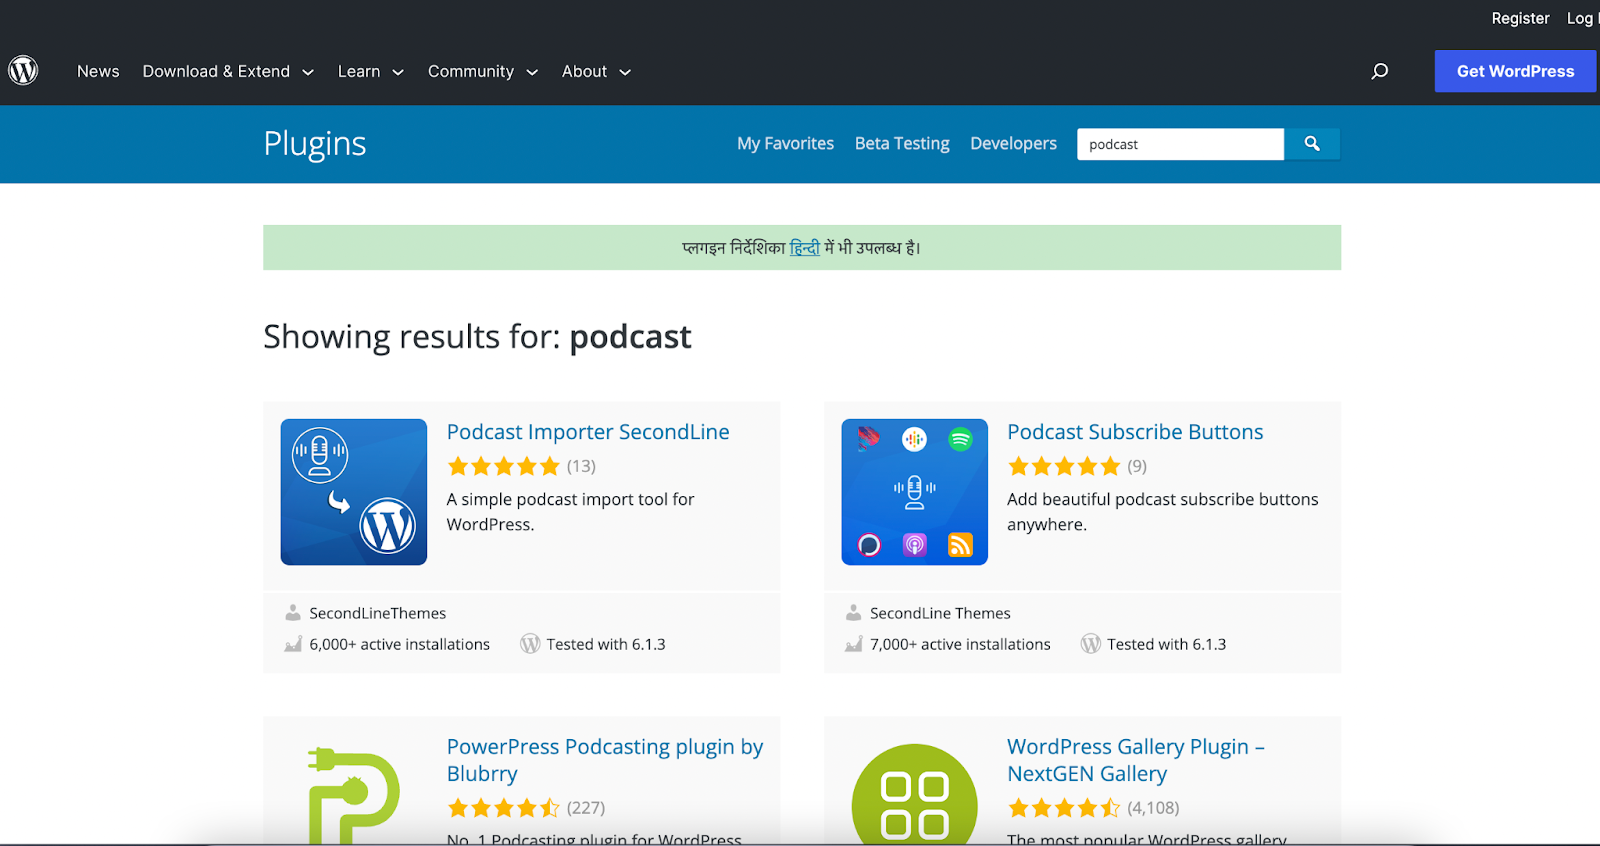Expand the About menu
Viewport: 1600px width, 846px height.
click(596, 72)
